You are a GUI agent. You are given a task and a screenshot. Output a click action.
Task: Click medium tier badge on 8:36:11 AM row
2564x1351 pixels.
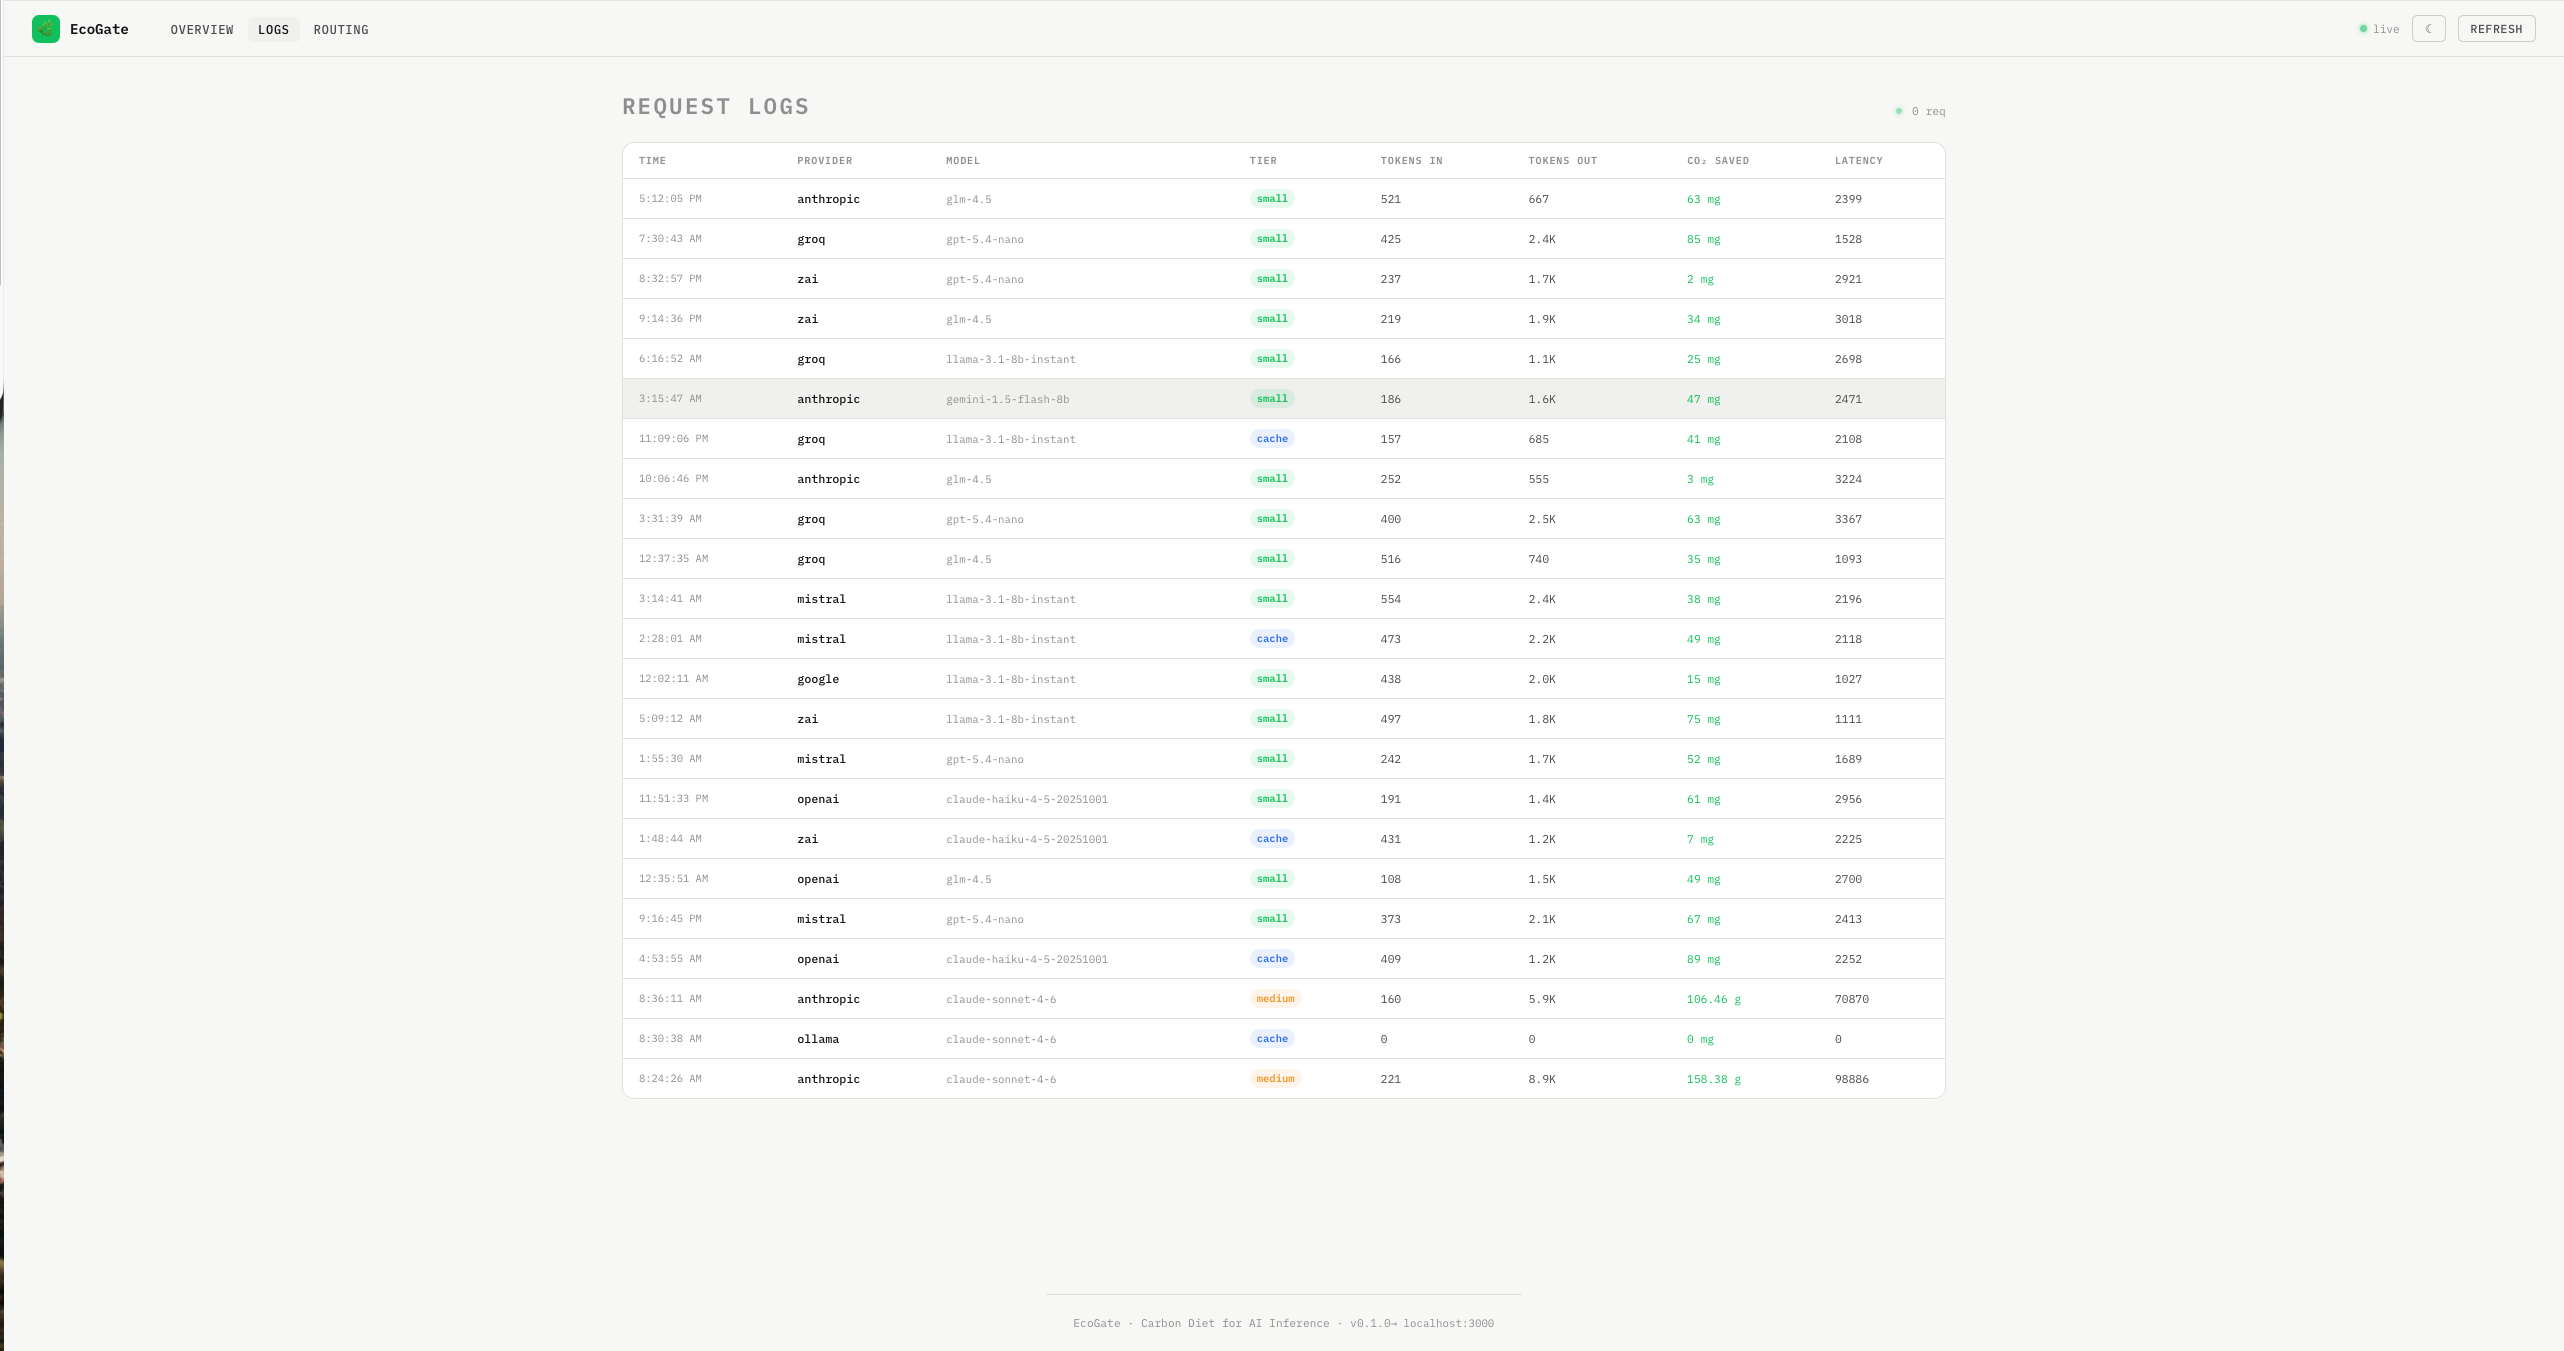[x=1275, y=999]
